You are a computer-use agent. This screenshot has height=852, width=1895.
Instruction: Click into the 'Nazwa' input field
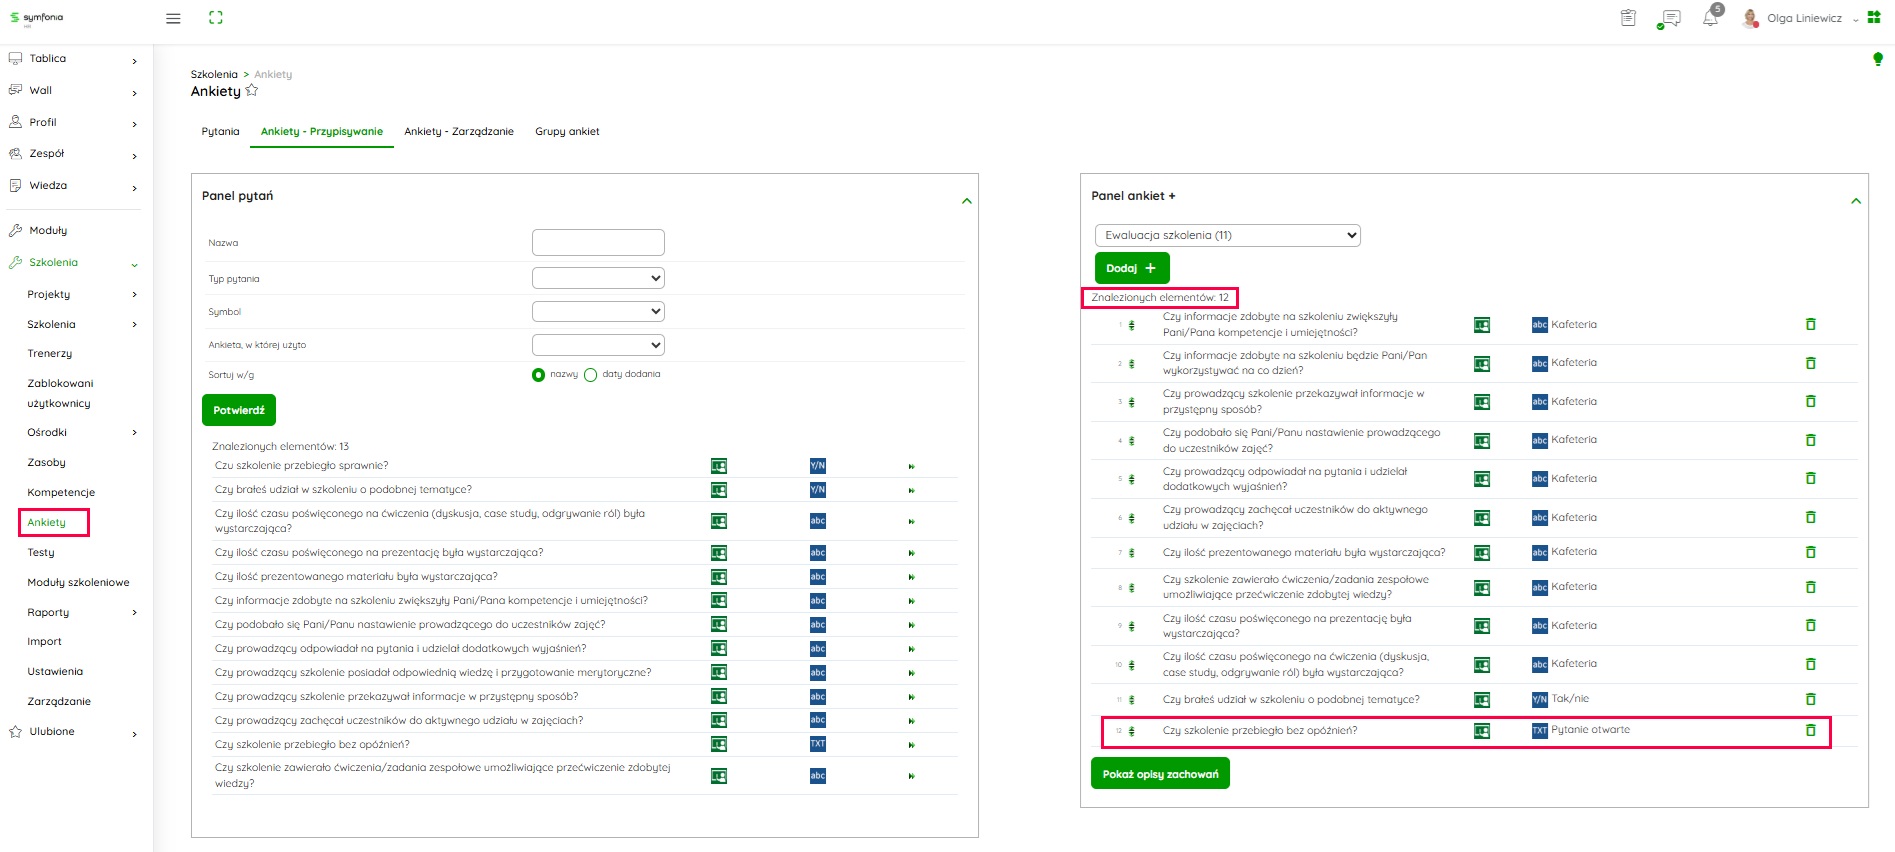click(x=598, y=243)
